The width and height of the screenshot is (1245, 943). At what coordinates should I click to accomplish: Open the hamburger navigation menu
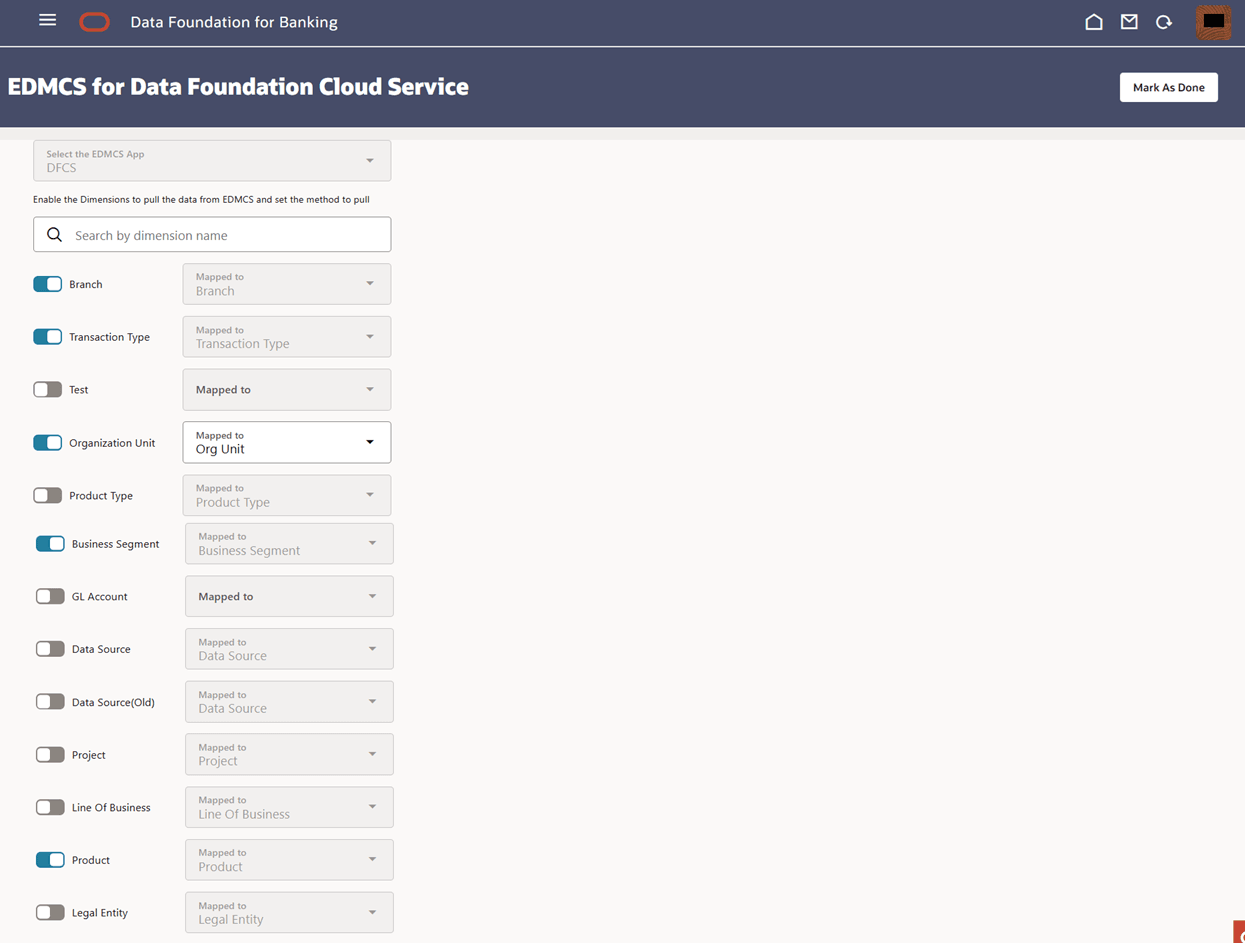tap(47, 20)
